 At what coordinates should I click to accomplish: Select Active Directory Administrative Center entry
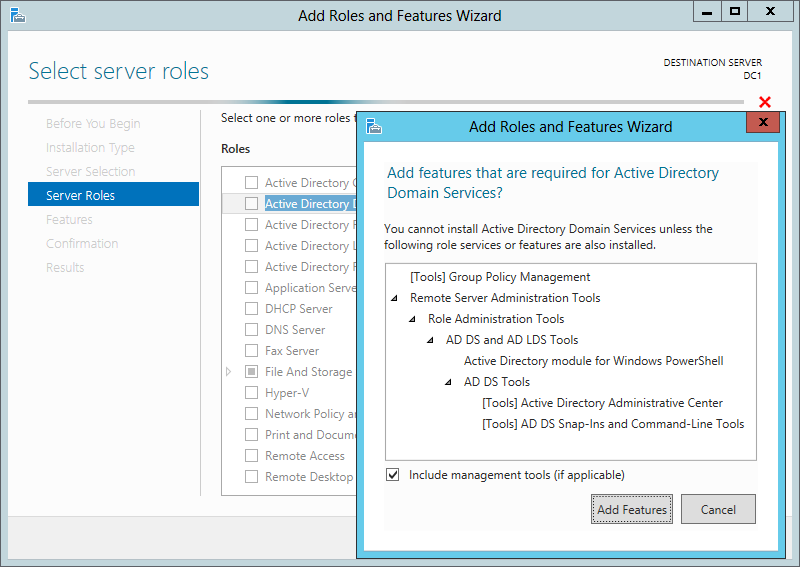[603, 403]
